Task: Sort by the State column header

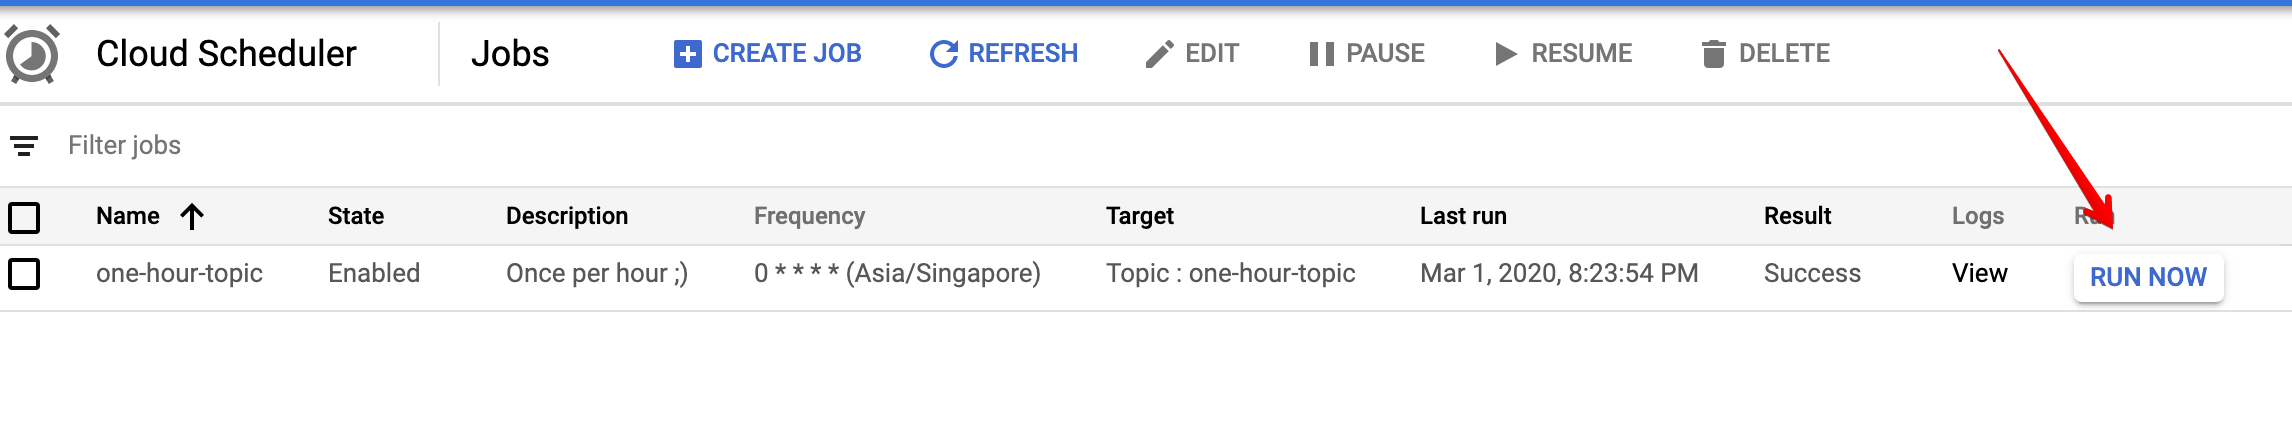Action: pyautogui.click(x=355, y=216)
